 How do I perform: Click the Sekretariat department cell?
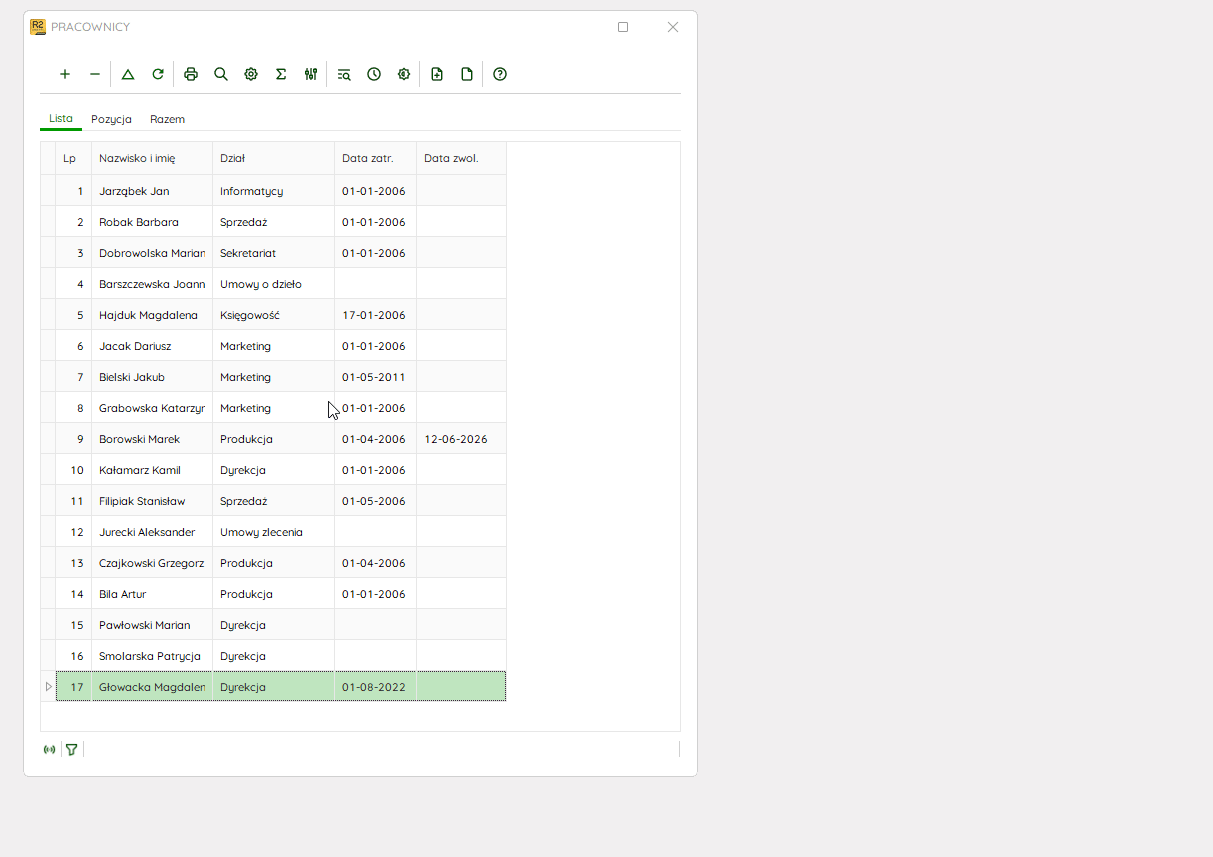(x=274, y=253)
